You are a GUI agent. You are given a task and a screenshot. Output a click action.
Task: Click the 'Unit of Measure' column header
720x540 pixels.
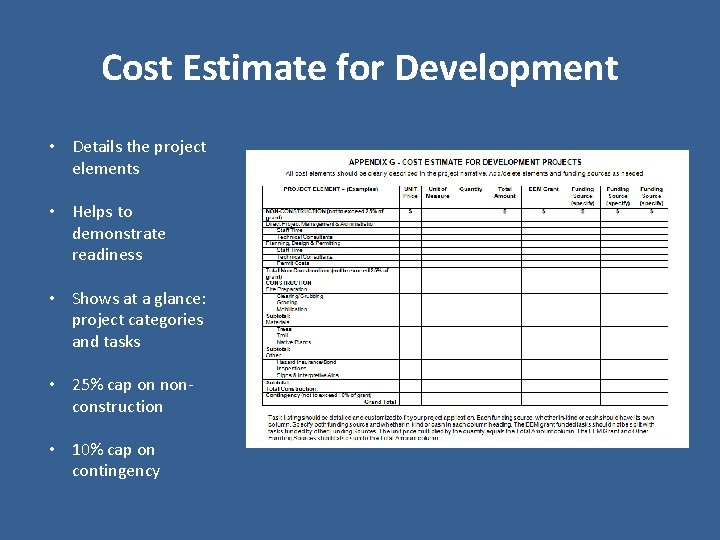pyautogui.click(x=437, y=192)
